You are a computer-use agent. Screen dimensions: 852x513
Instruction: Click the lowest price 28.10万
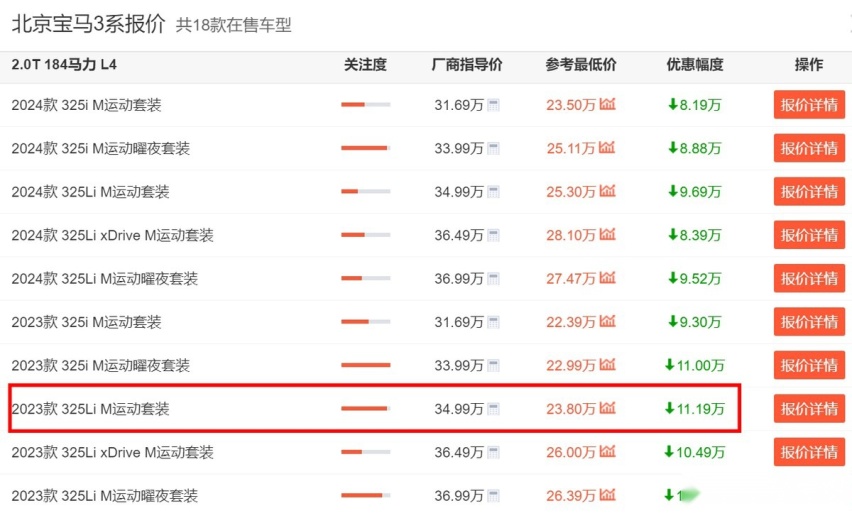click(571, 235)
